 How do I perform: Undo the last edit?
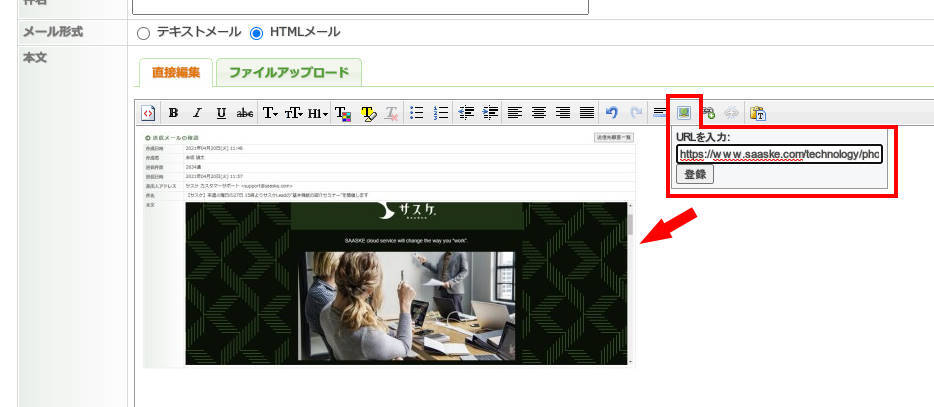pos(612,113)
